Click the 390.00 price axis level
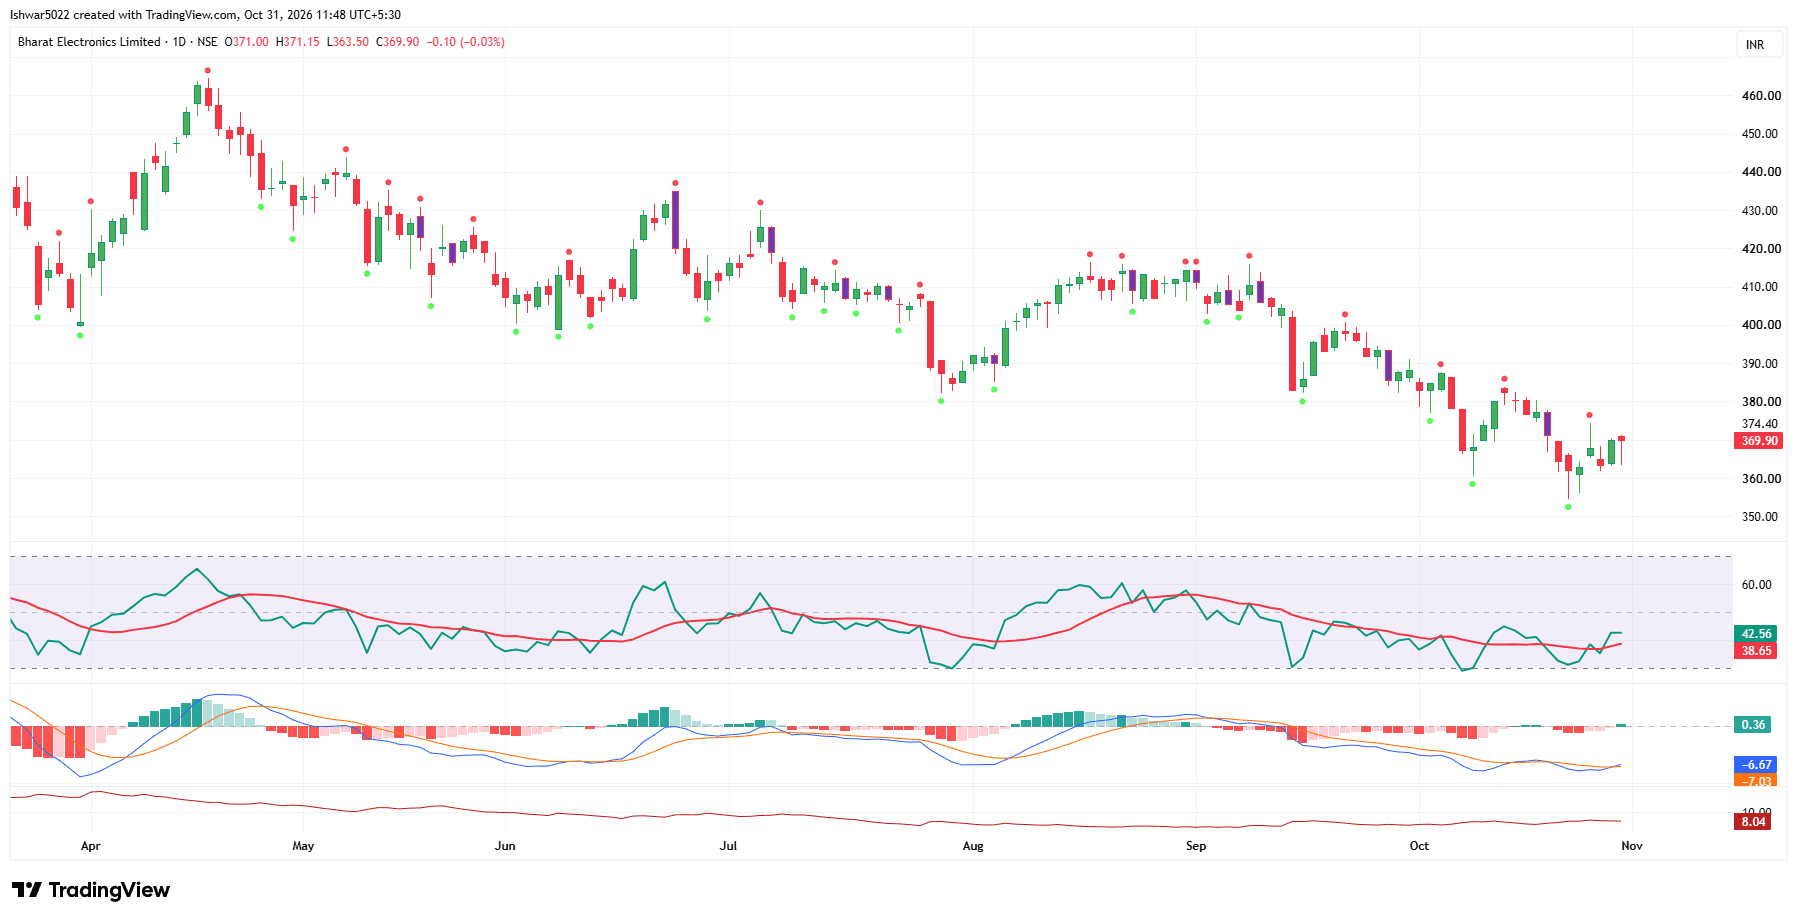Viewport: 1797px width, 920px height. pyautogui.click(x=1760, y=364)
